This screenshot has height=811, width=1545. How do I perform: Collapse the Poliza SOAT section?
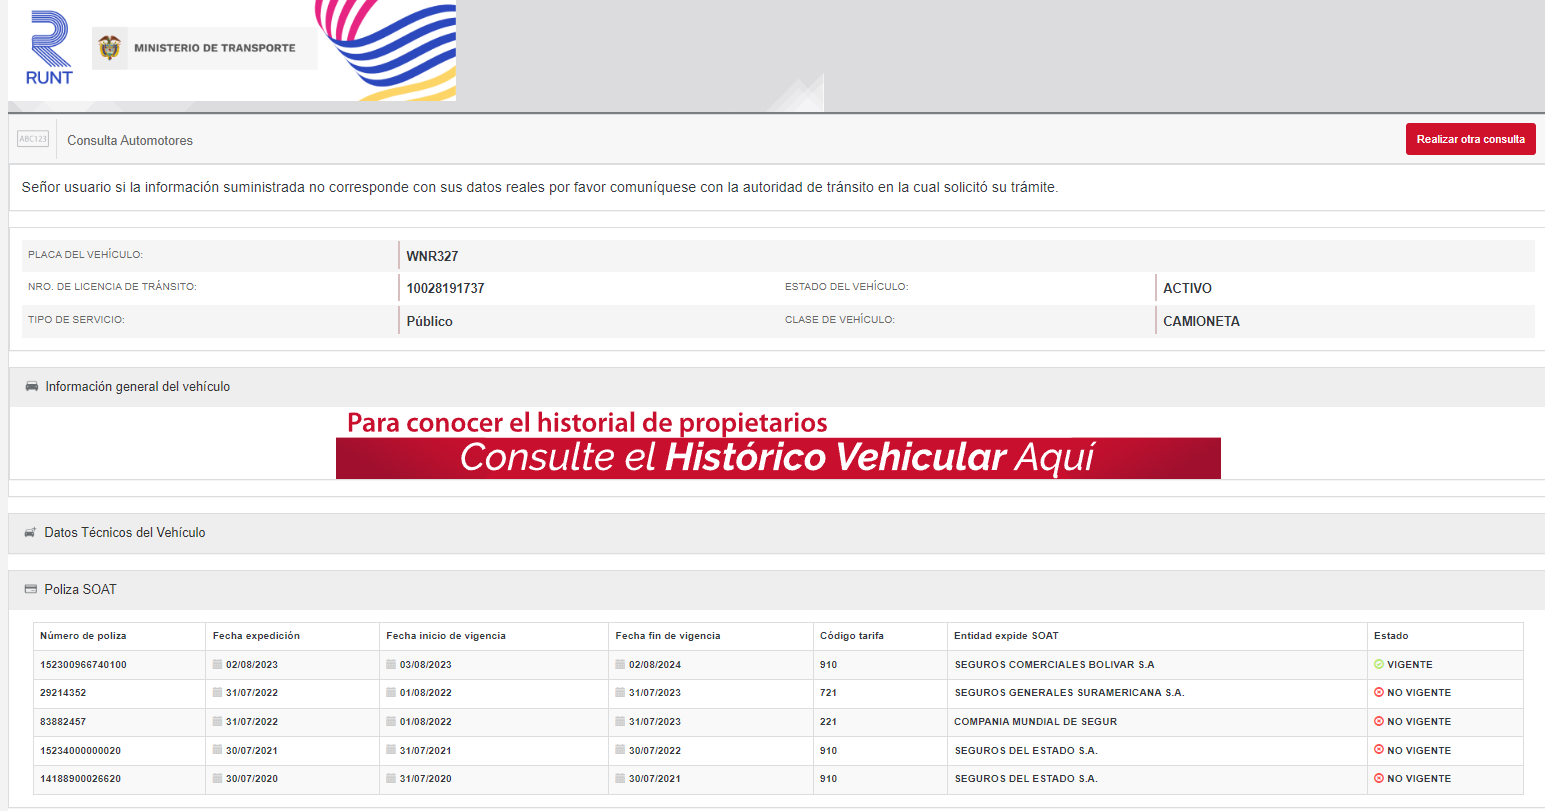[80, 590]
